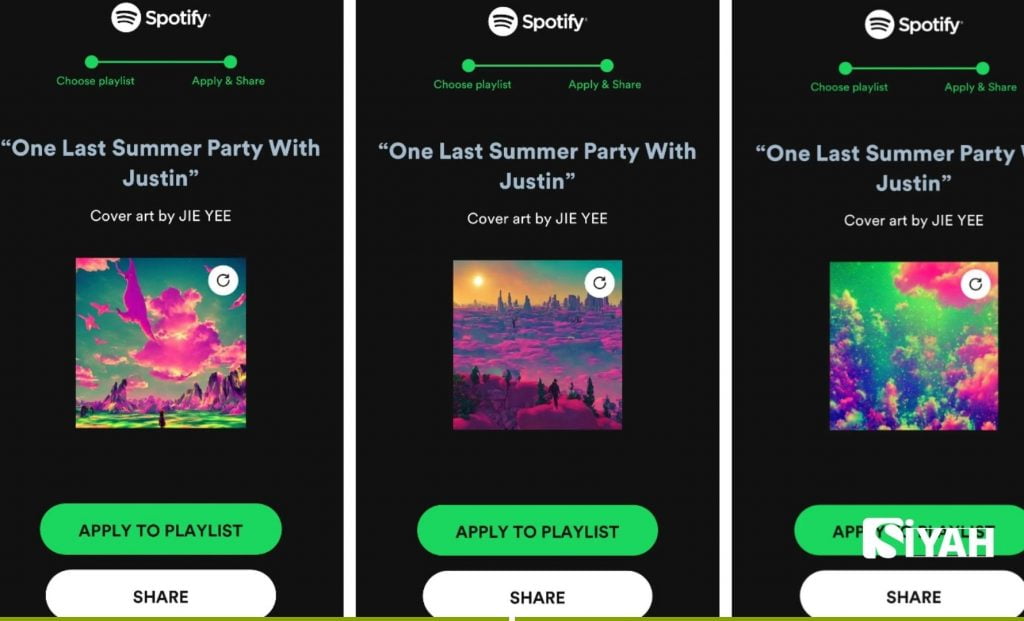This screenshot has width=1024, height=621.
Task: Select Choose playlist step dot in left panel
Action: [x=91, y=62]
